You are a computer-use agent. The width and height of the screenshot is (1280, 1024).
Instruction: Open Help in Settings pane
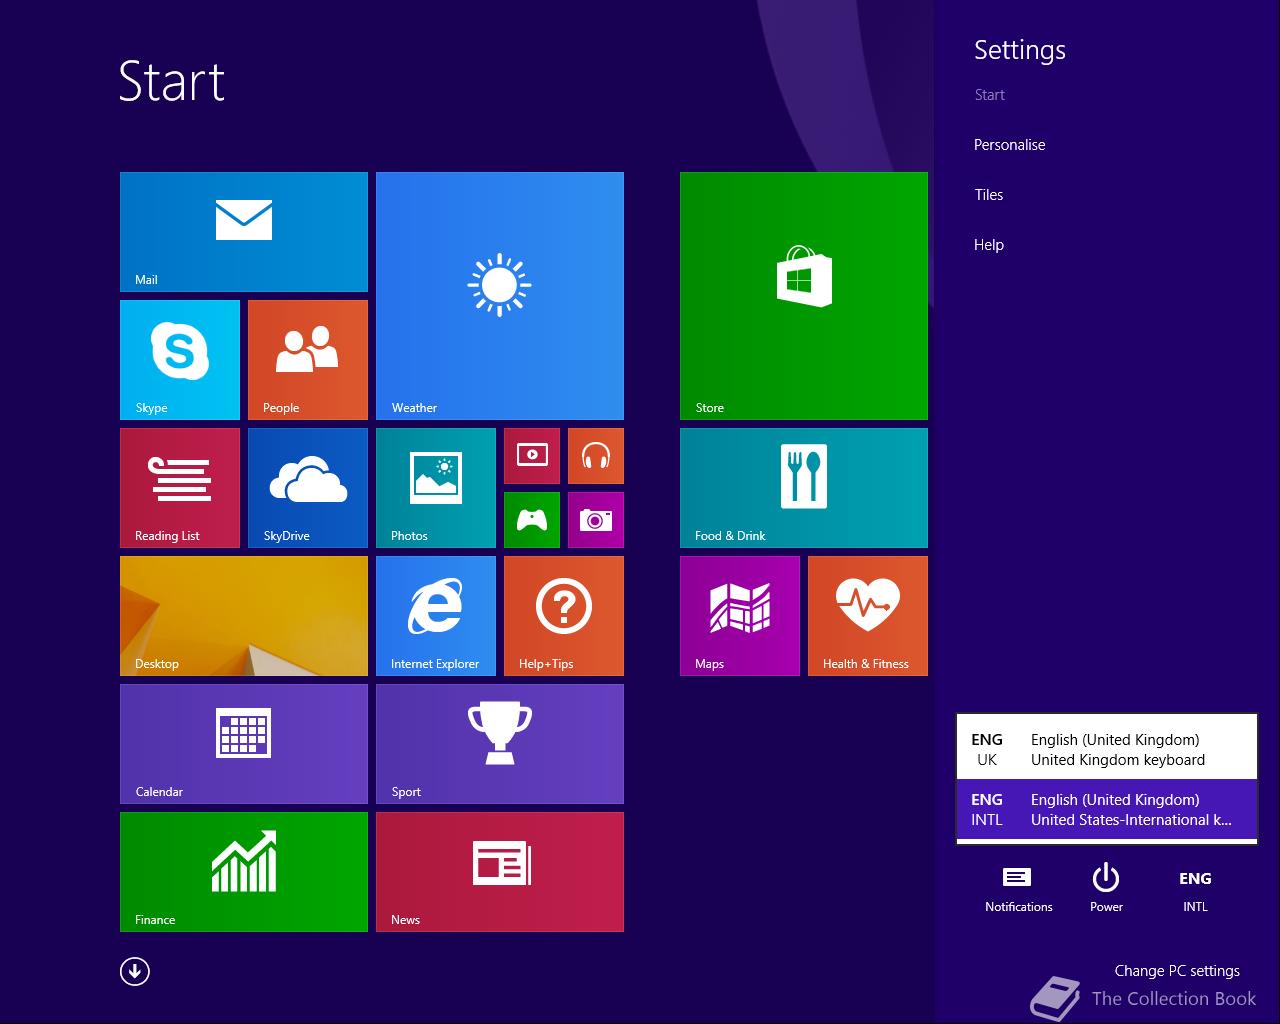point(989,245)
